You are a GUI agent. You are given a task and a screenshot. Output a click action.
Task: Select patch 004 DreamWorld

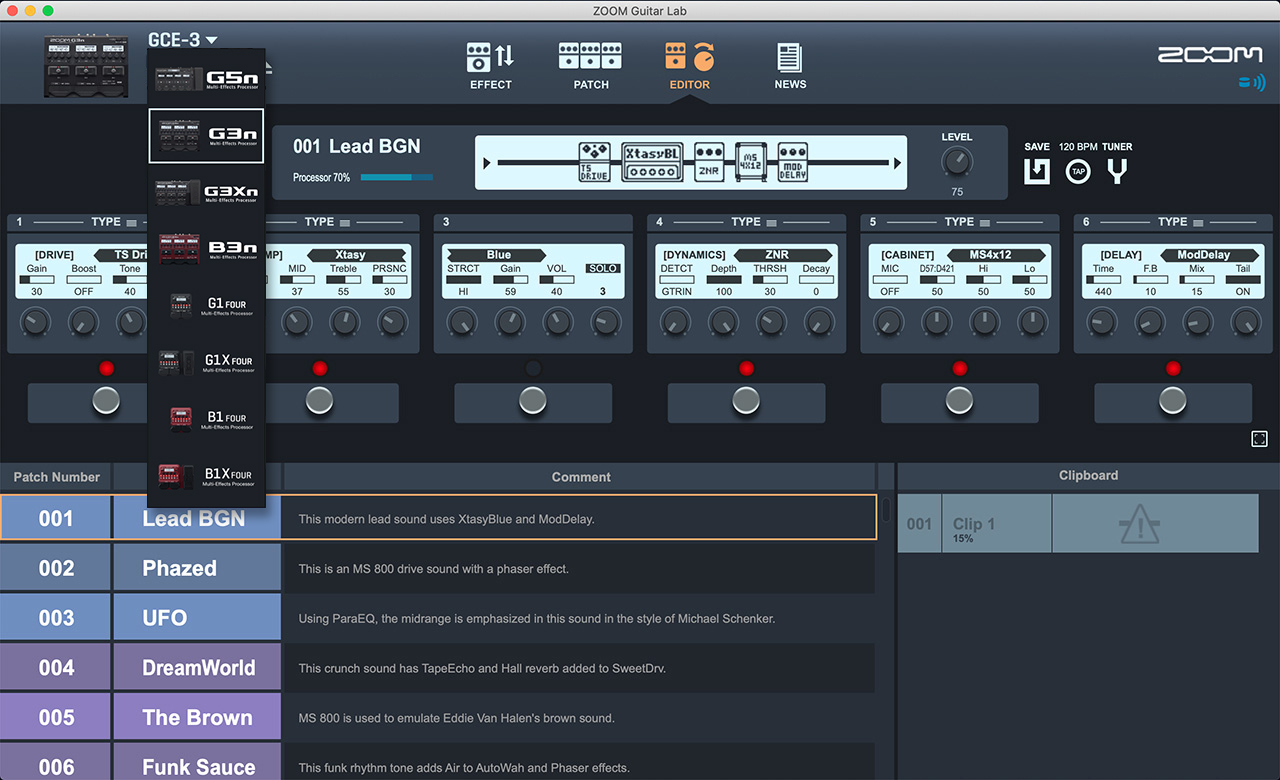click(438, 667)
